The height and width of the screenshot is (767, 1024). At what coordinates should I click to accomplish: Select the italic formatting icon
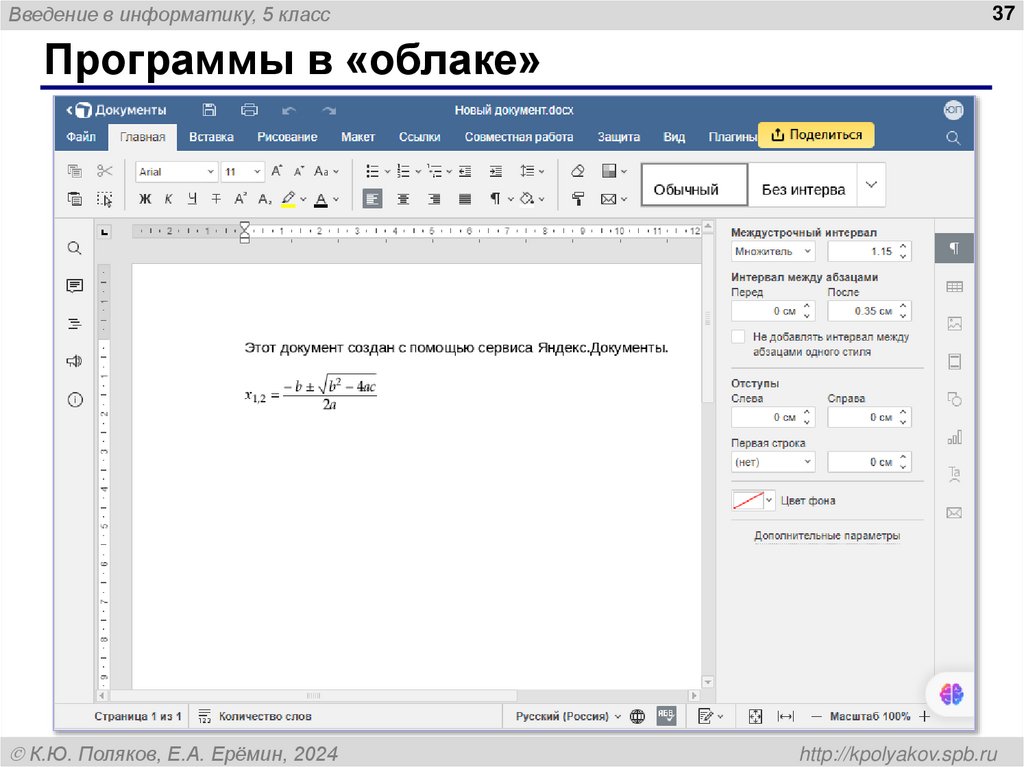click(170, 198)
